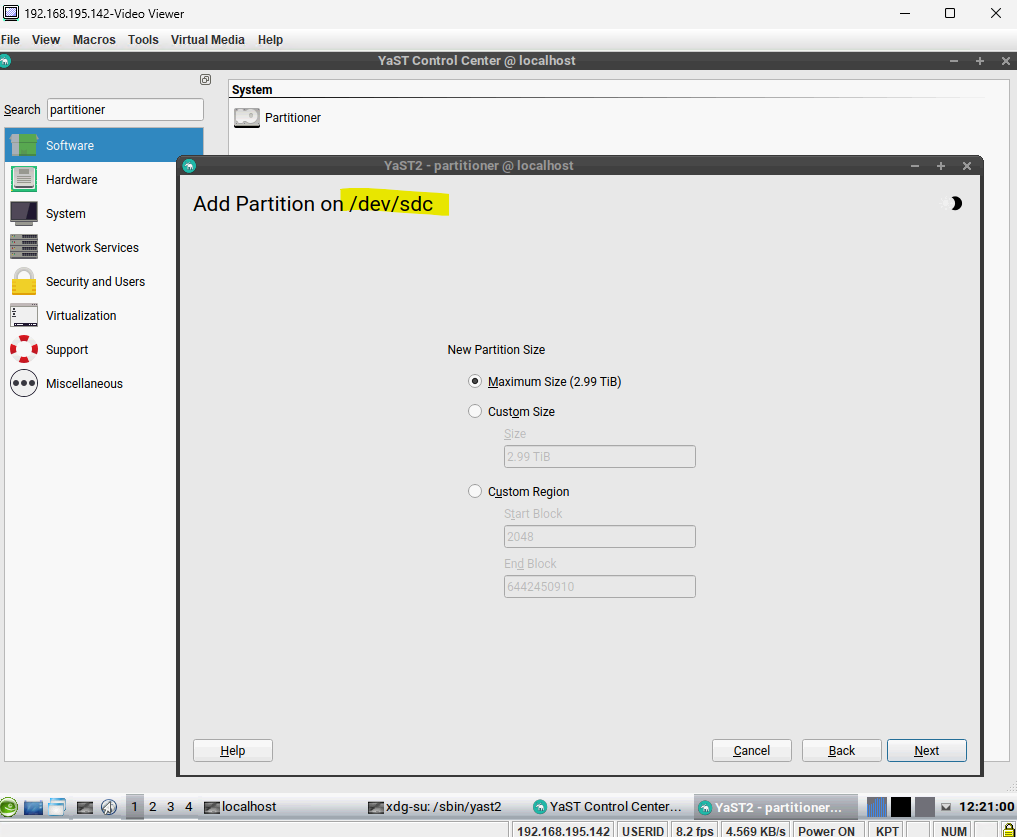Click the Software label in sidebar
This screenshot has height=837, width=1017.
70,145
